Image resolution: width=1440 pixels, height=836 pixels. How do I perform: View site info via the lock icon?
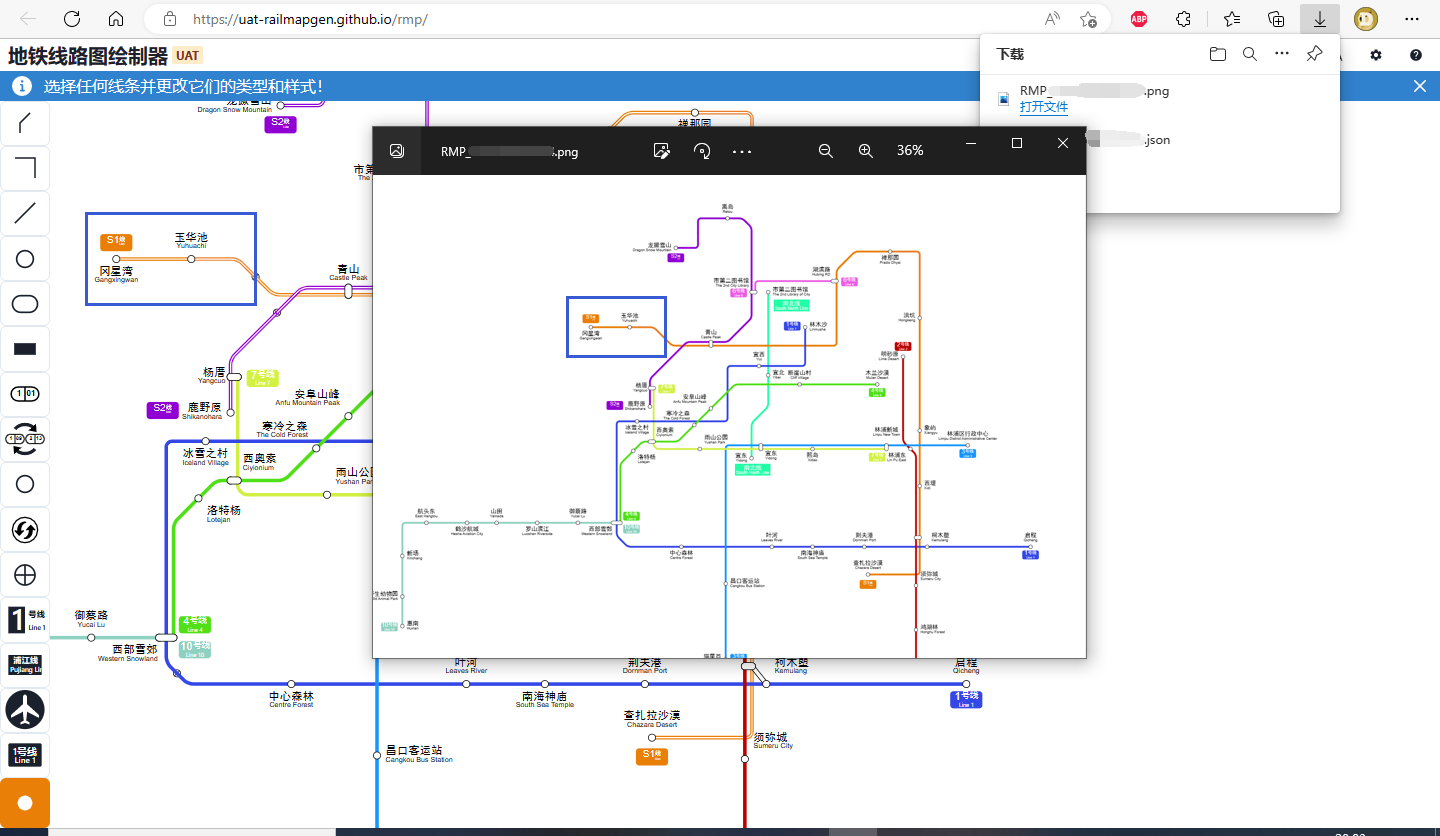click(170, 19)
